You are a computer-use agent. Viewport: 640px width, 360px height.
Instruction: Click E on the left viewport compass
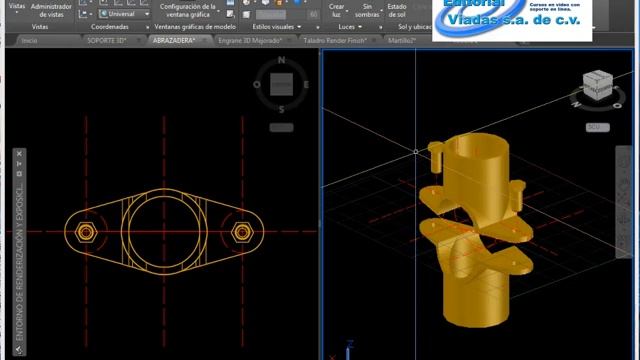click(x=306, y=85)
